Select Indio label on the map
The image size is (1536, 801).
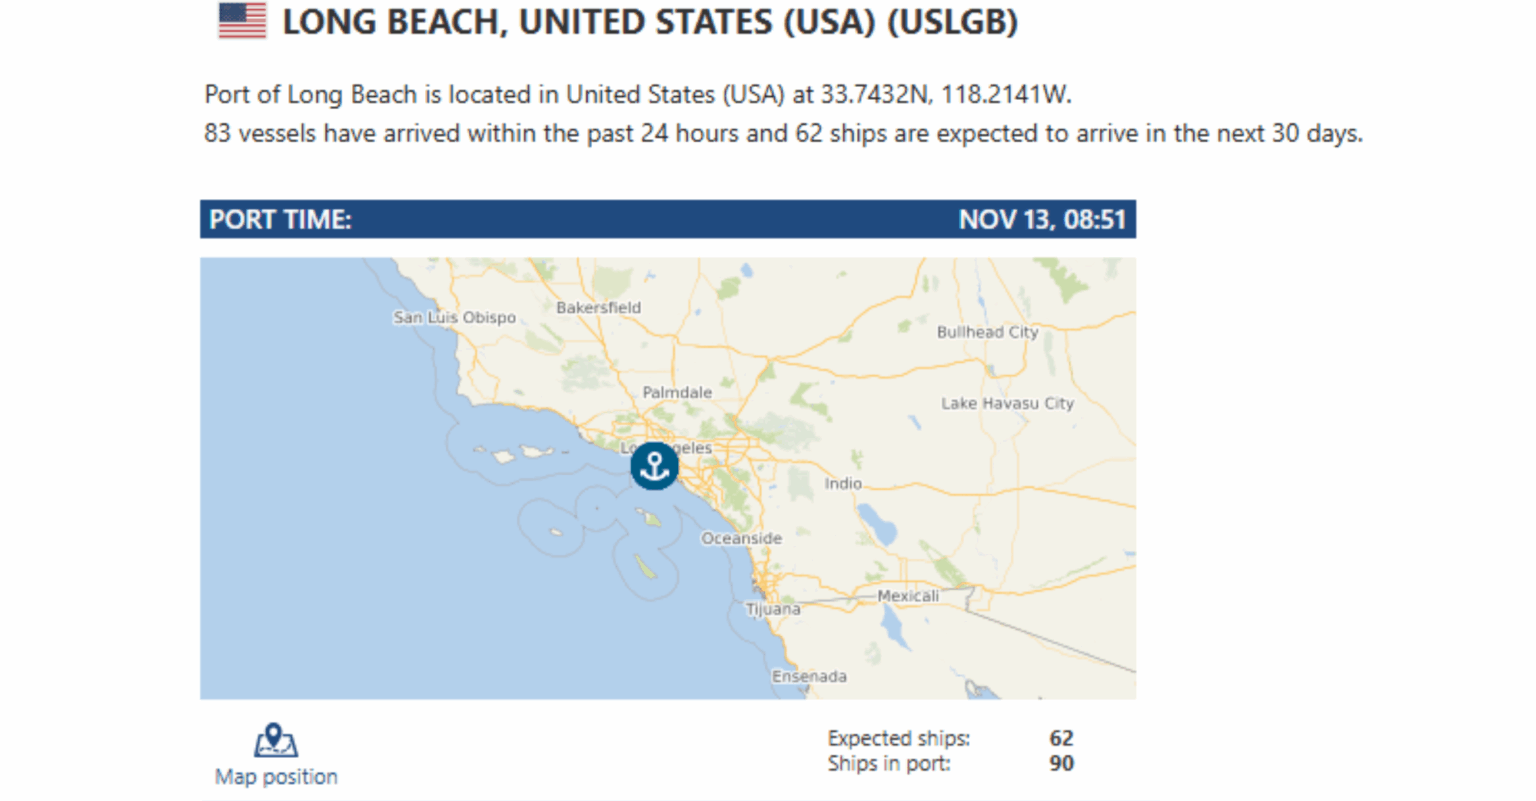[x=843, y=484]
